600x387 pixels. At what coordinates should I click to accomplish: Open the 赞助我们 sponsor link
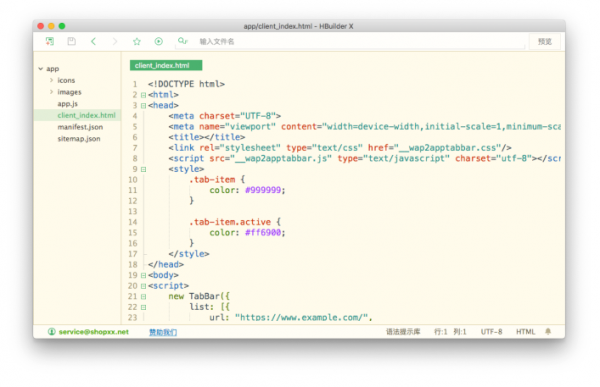pos(163,332)
